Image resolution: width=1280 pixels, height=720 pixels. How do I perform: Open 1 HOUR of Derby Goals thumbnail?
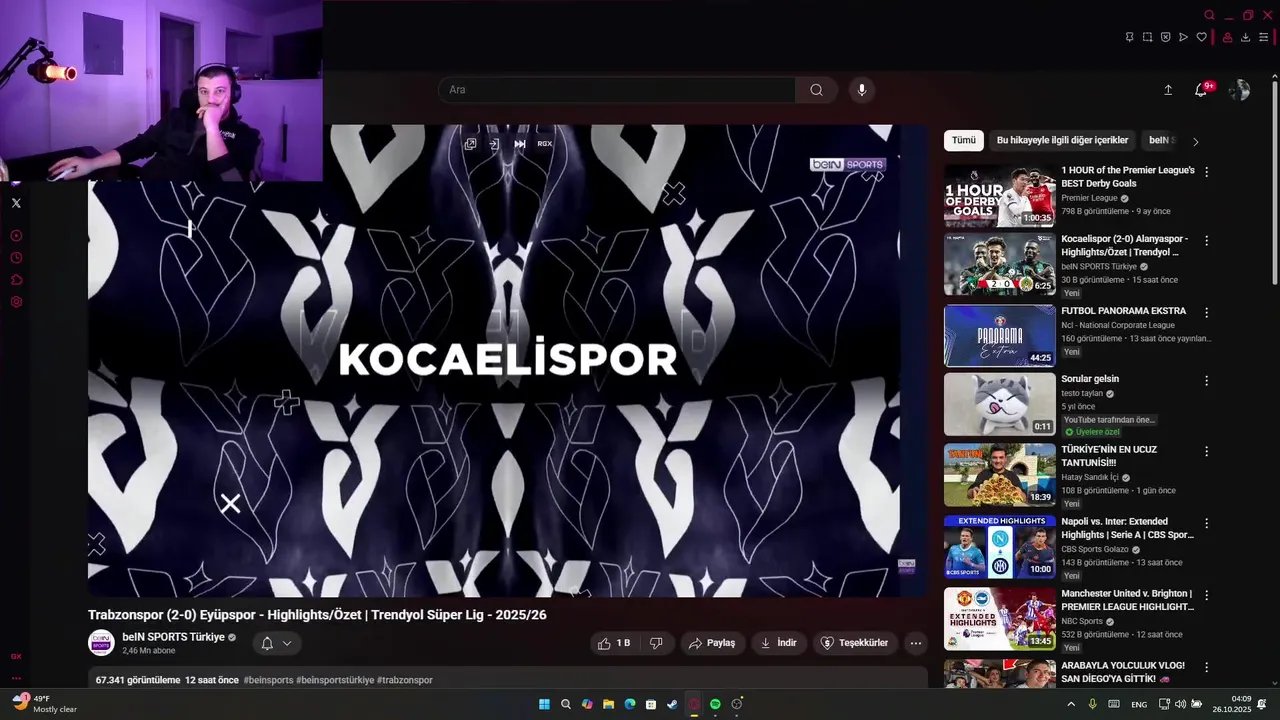coord(1000,196)
